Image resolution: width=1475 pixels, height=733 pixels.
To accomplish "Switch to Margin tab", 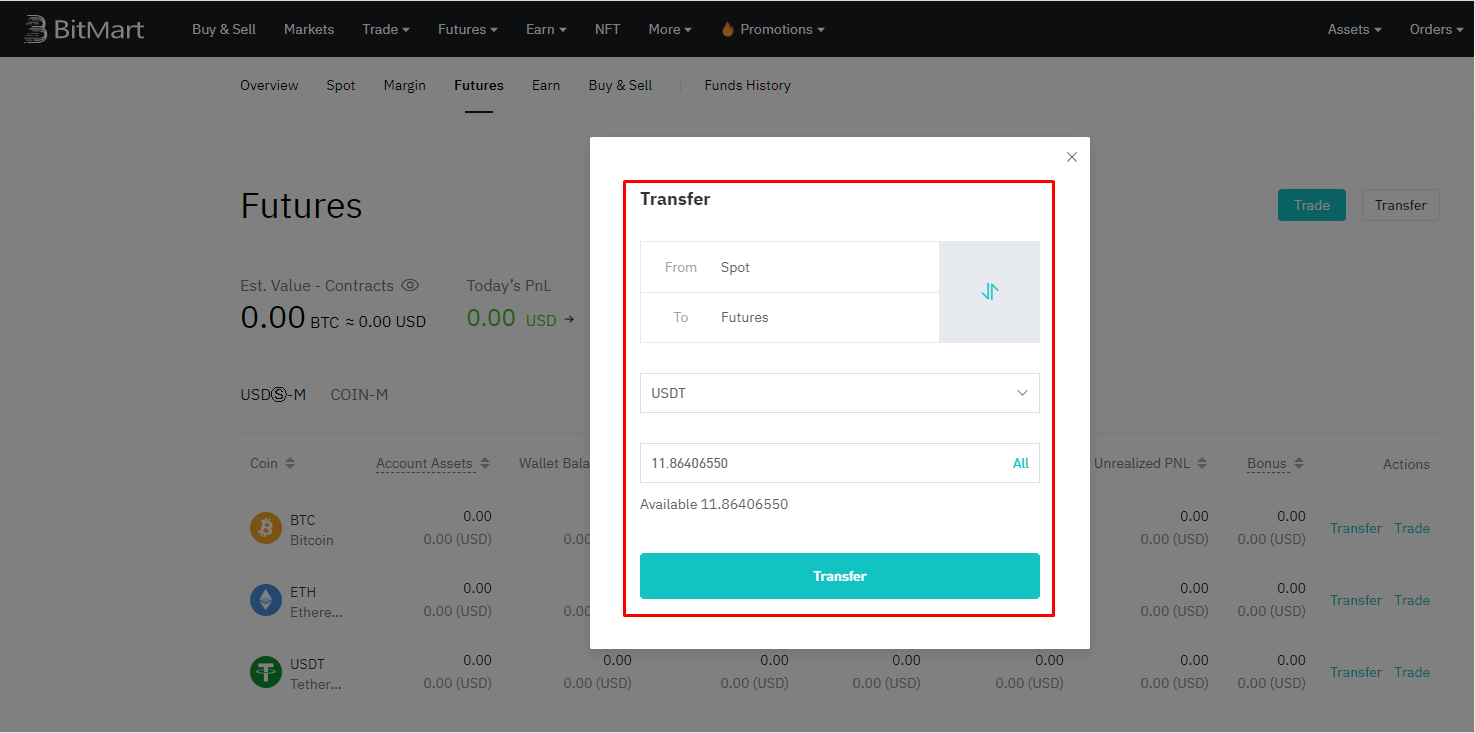I will click(x=405, y=85).
